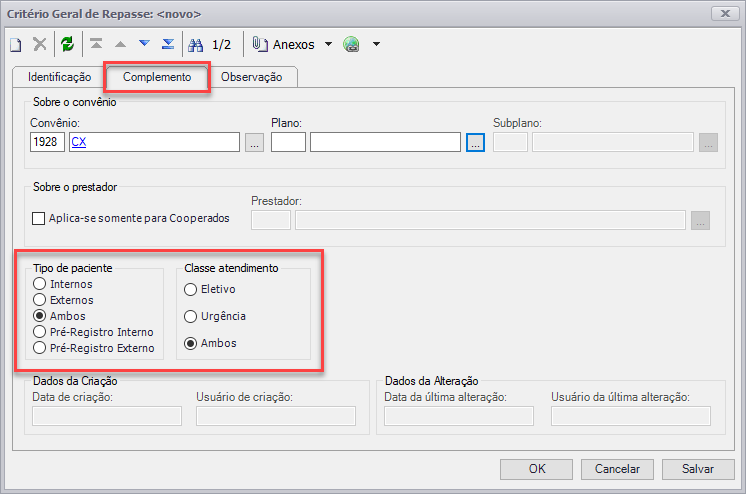Go to next record down arrow
This screenshot has height=494, width=746.
[x=144, y=44]
